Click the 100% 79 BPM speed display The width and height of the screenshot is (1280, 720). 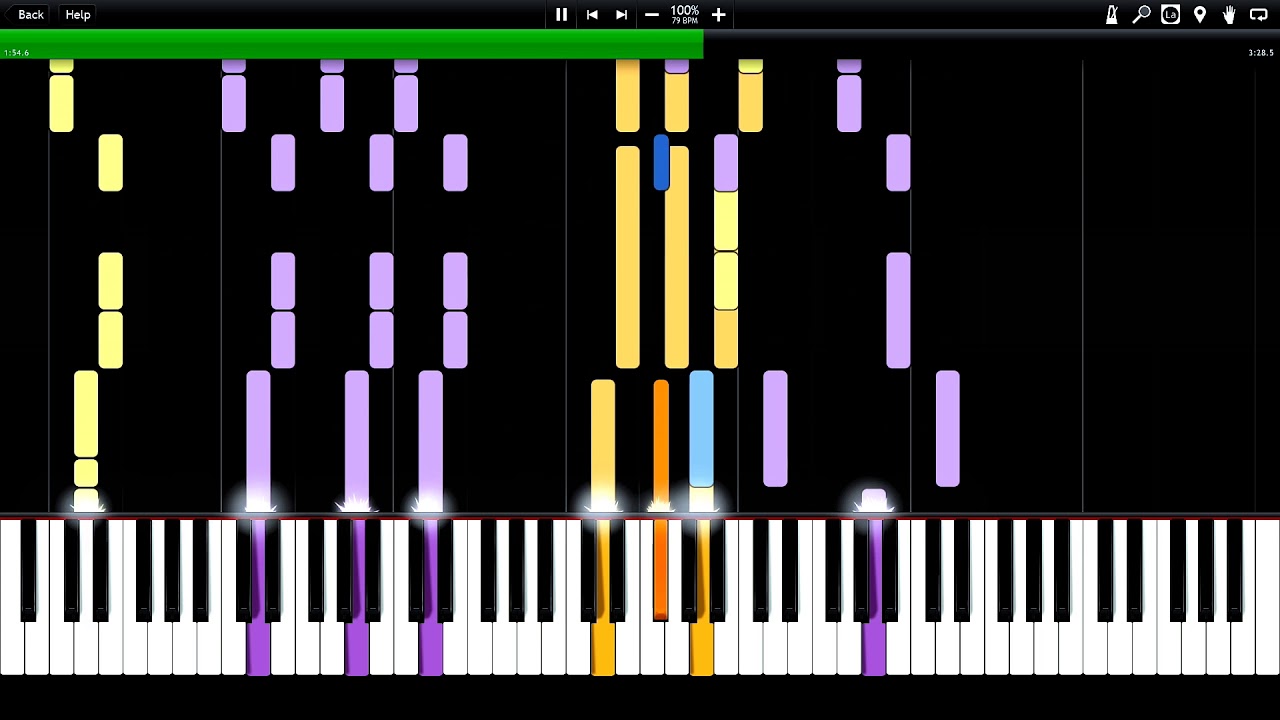pos(685,14)
